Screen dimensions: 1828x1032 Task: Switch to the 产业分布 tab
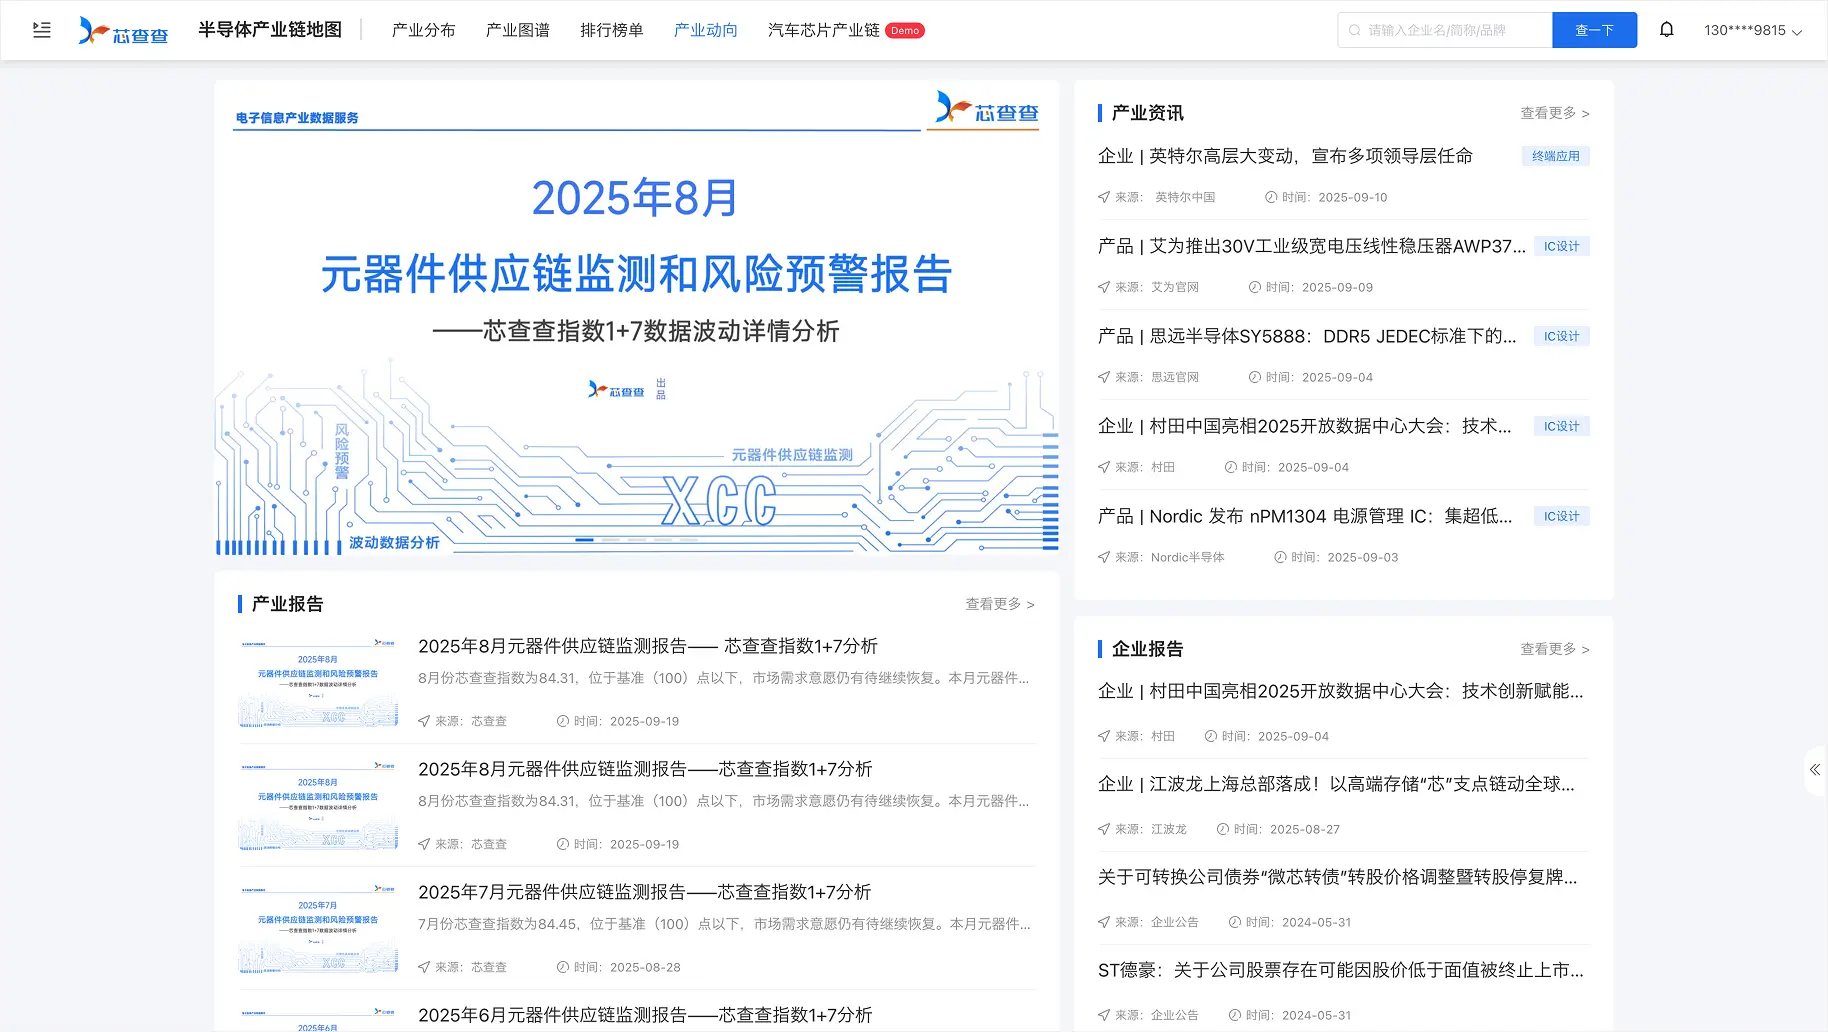pyautogui.click(x=423, y=30)
